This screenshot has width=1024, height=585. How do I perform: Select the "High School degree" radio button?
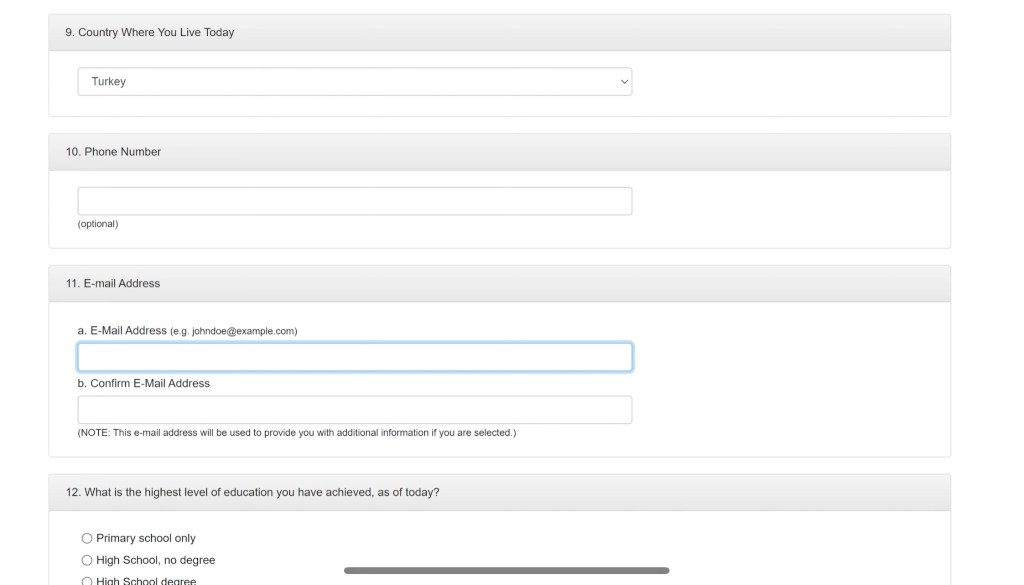87,581
